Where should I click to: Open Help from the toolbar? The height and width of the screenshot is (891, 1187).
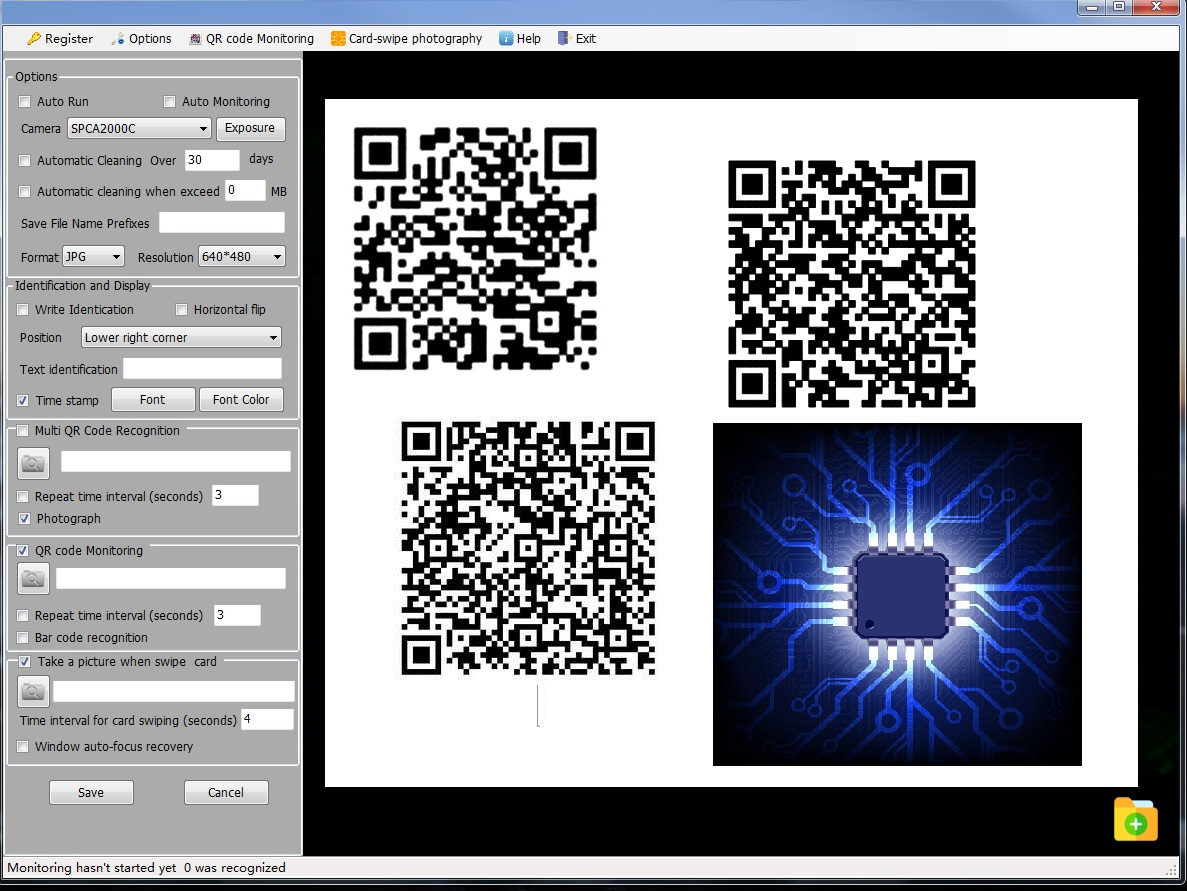click(x=520, y=38)
